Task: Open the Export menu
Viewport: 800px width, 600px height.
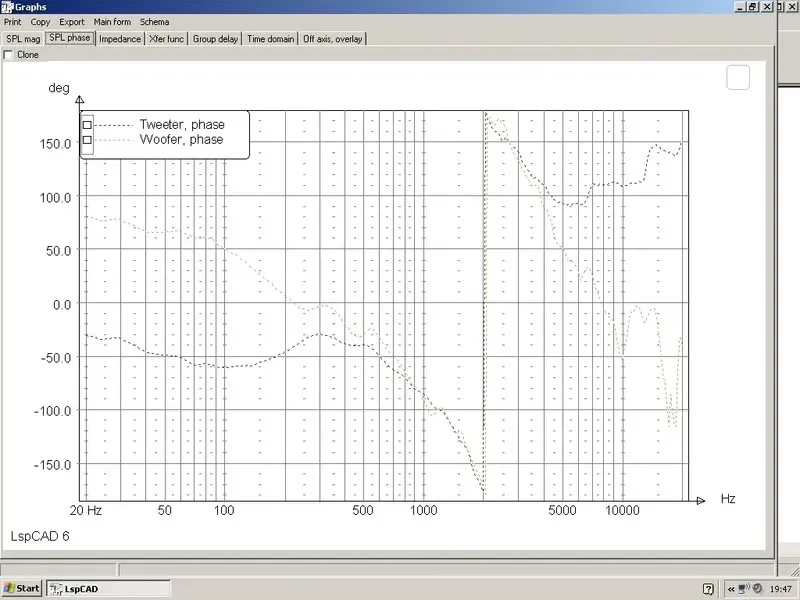Action: coord(71,22)
